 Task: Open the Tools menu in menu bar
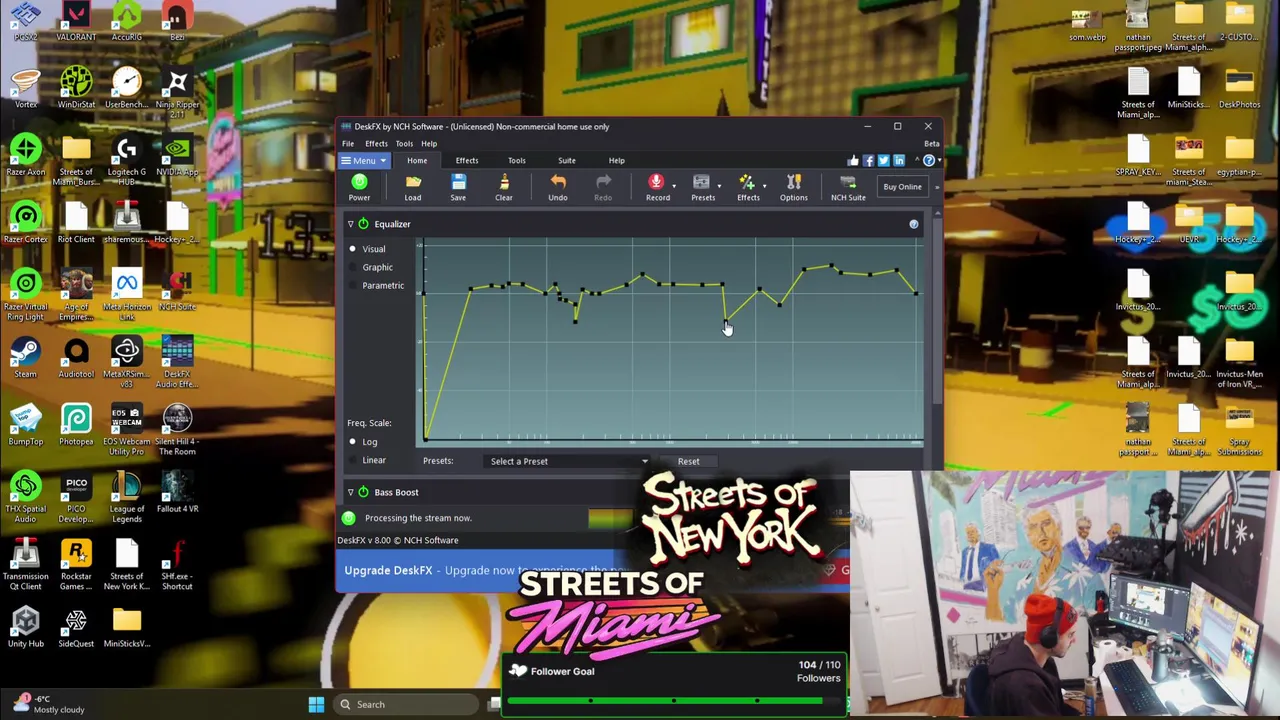point(404,144)
